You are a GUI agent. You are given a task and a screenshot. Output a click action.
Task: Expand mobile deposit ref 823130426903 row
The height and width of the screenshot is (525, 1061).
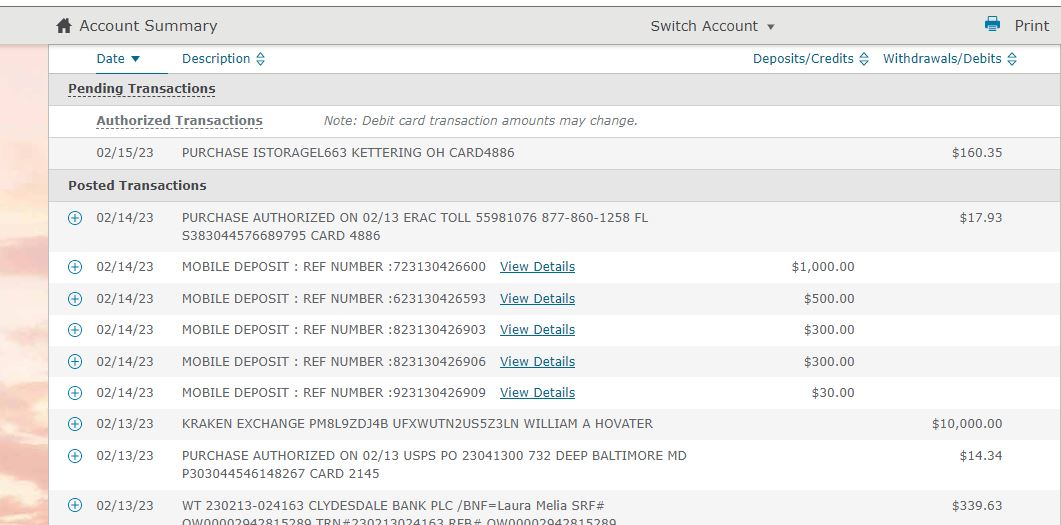coord(75,330)
